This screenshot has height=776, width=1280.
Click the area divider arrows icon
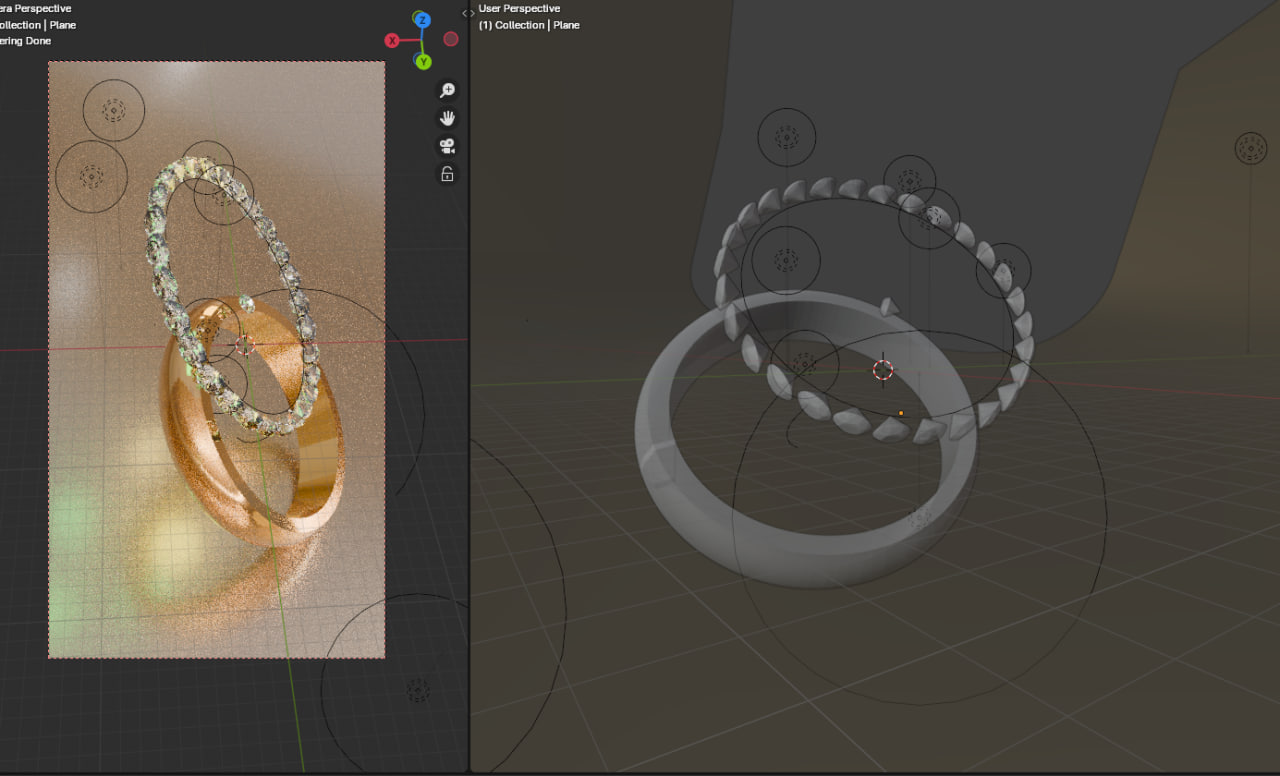[x=468, y=13]
